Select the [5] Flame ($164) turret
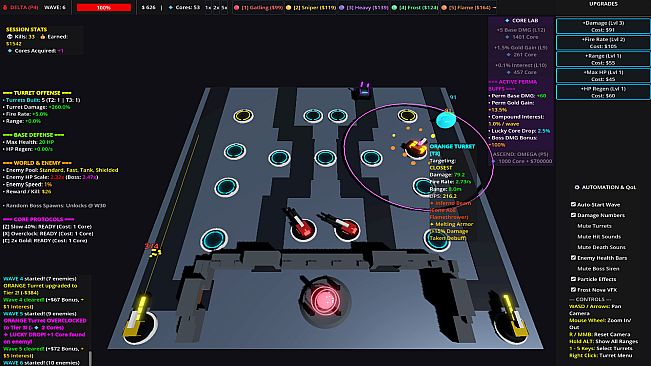The width and height of the screenshot is (651, 366). (x=466, y=7)
